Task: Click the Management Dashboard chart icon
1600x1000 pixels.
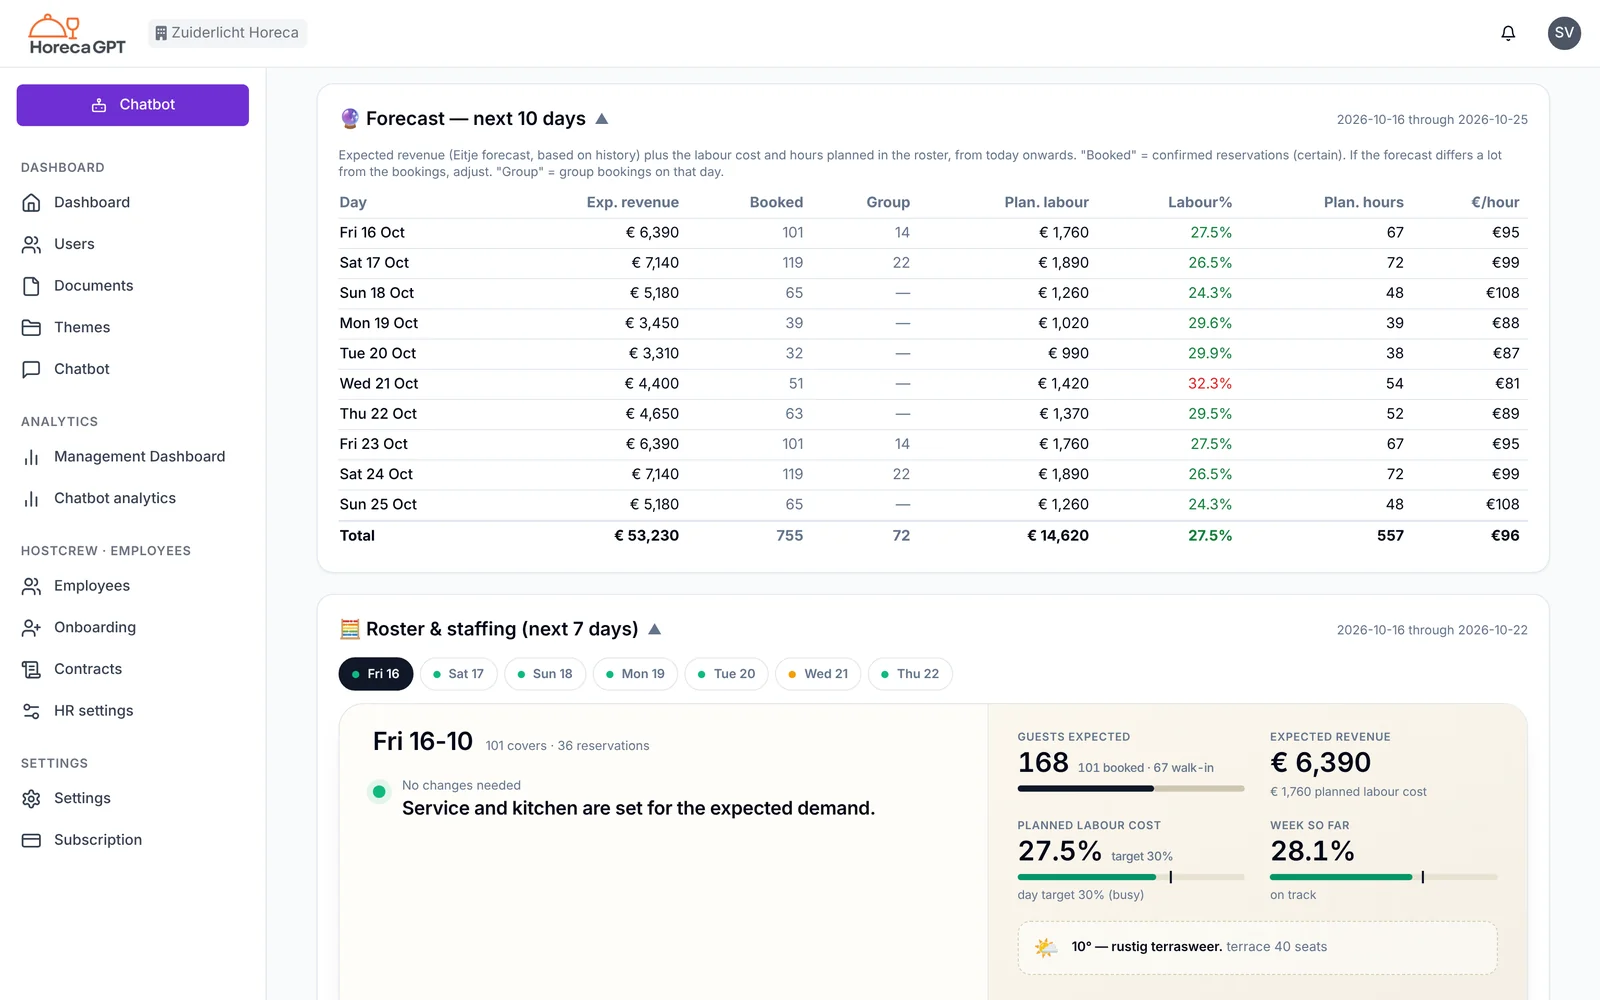Action: tap(31, 457)
